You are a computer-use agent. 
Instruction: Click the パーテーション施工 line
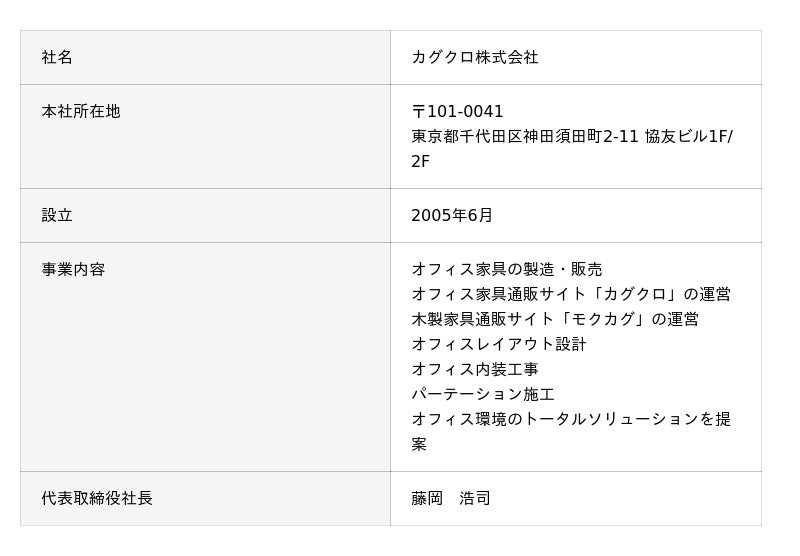483,395
